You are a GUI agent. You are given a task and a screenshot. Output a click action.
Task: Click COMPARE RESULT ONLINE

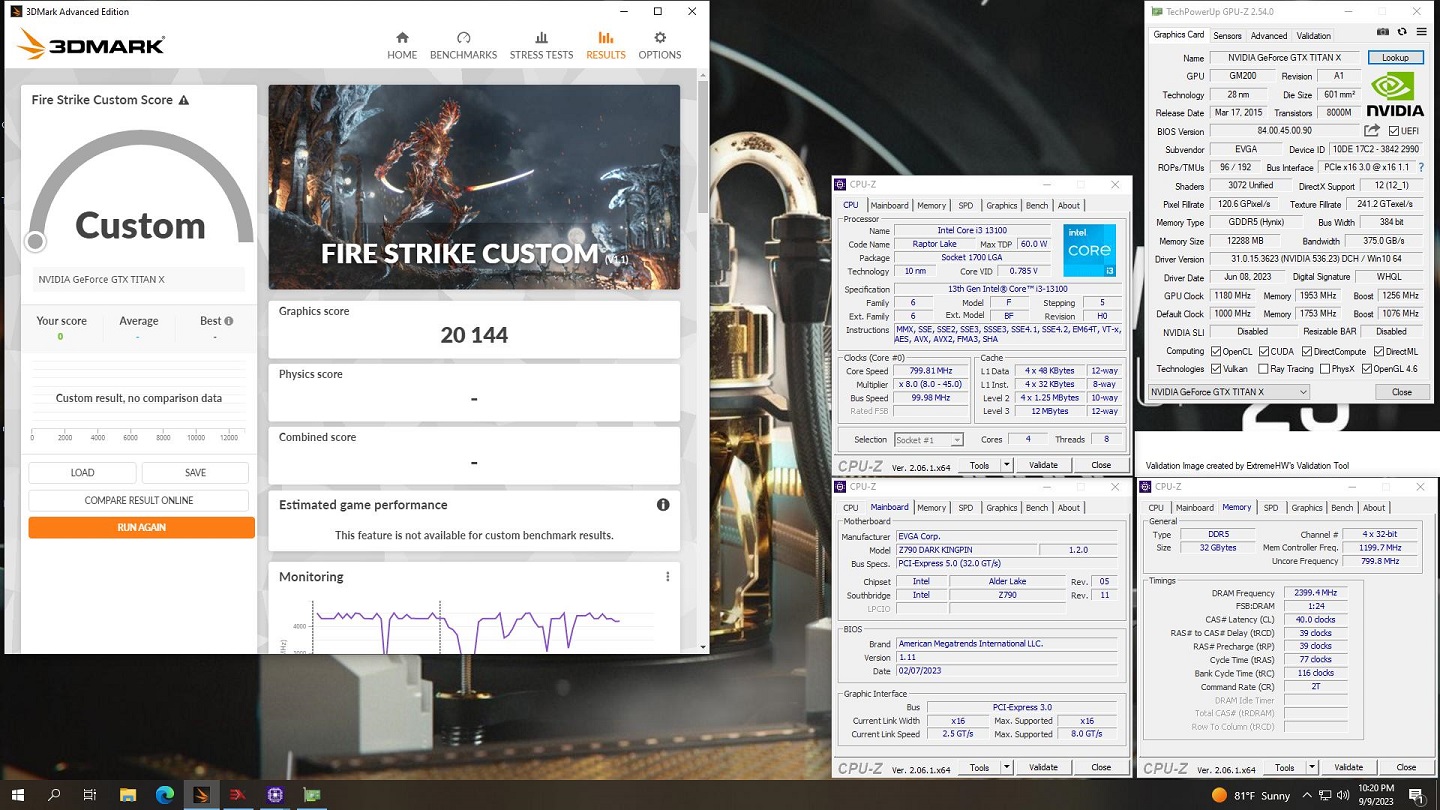(x=139, y=500)
